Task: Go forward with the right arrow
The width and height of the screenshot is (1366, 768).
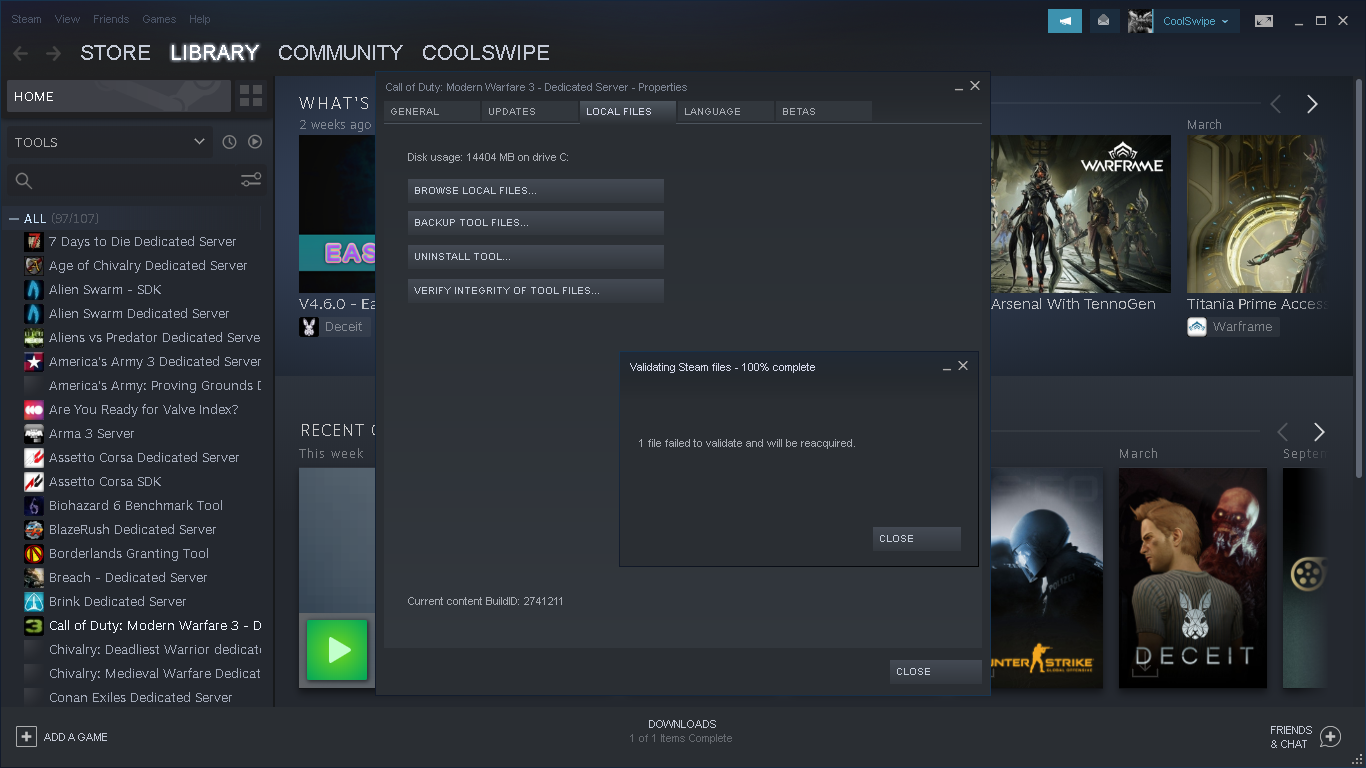Action: coord(54,53)
